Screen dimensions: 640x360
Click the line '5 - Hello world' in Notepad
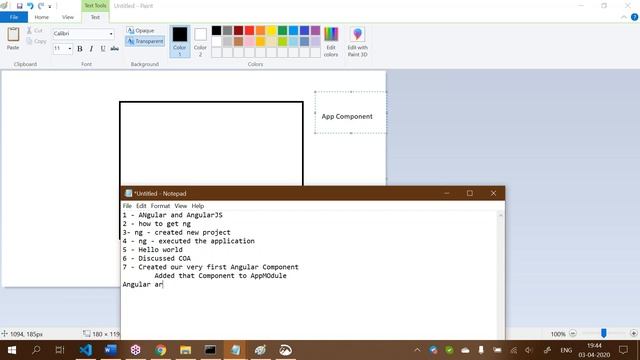click(152, 250)
